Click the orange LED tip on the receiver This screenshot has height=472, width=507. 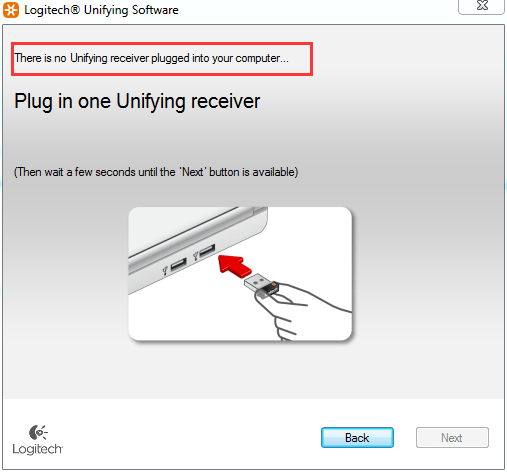click(274, 284)
